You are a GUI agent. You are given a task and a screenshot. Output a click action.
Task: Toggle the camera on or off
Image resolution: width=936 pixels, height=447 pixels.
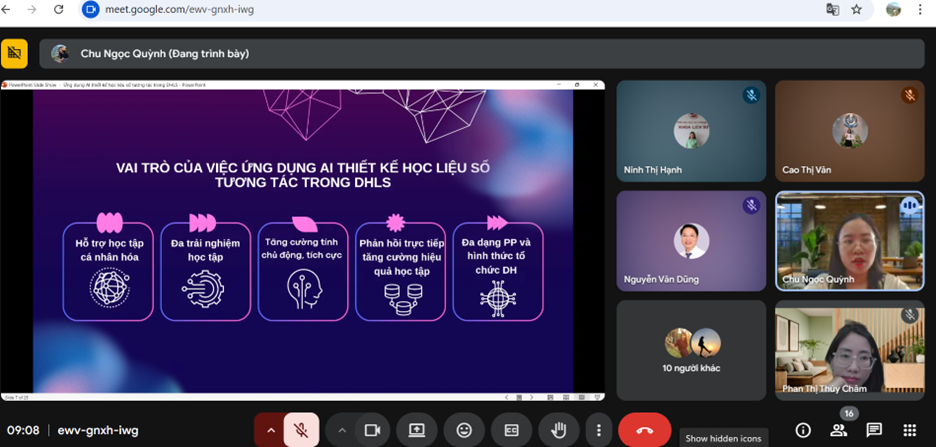[x=372, y=430]
